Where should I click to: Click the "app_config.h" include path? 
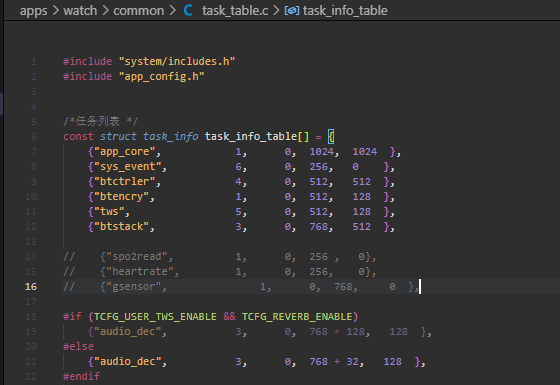(x=161, y=76)
